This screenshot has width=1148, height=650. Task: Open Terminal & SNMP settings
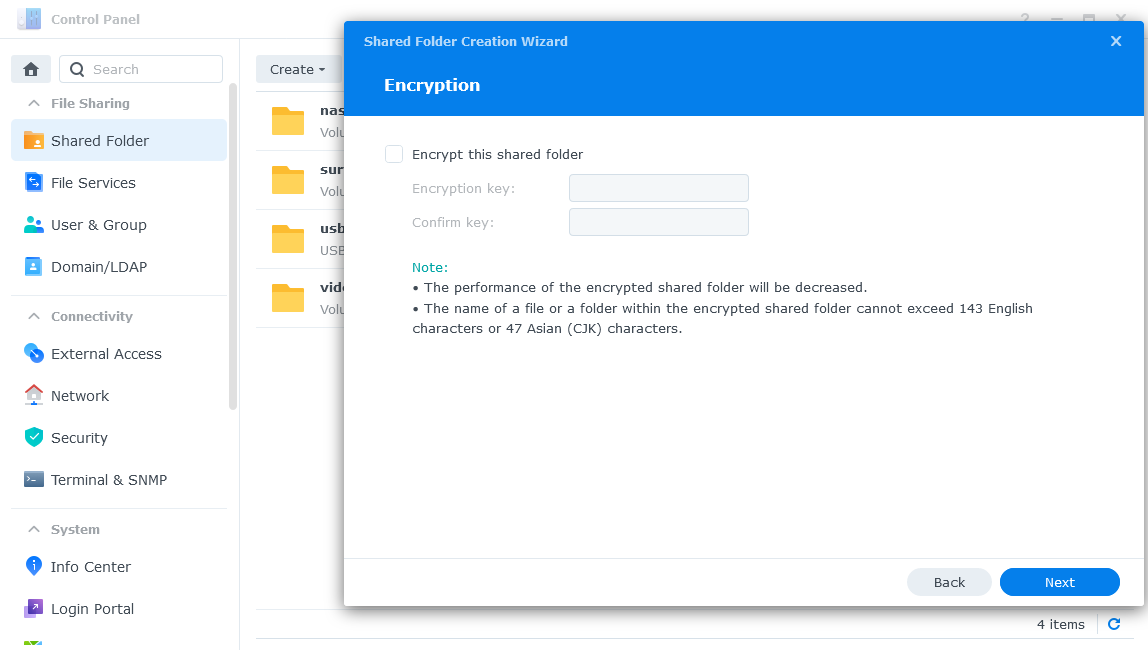tap(109, 480)
